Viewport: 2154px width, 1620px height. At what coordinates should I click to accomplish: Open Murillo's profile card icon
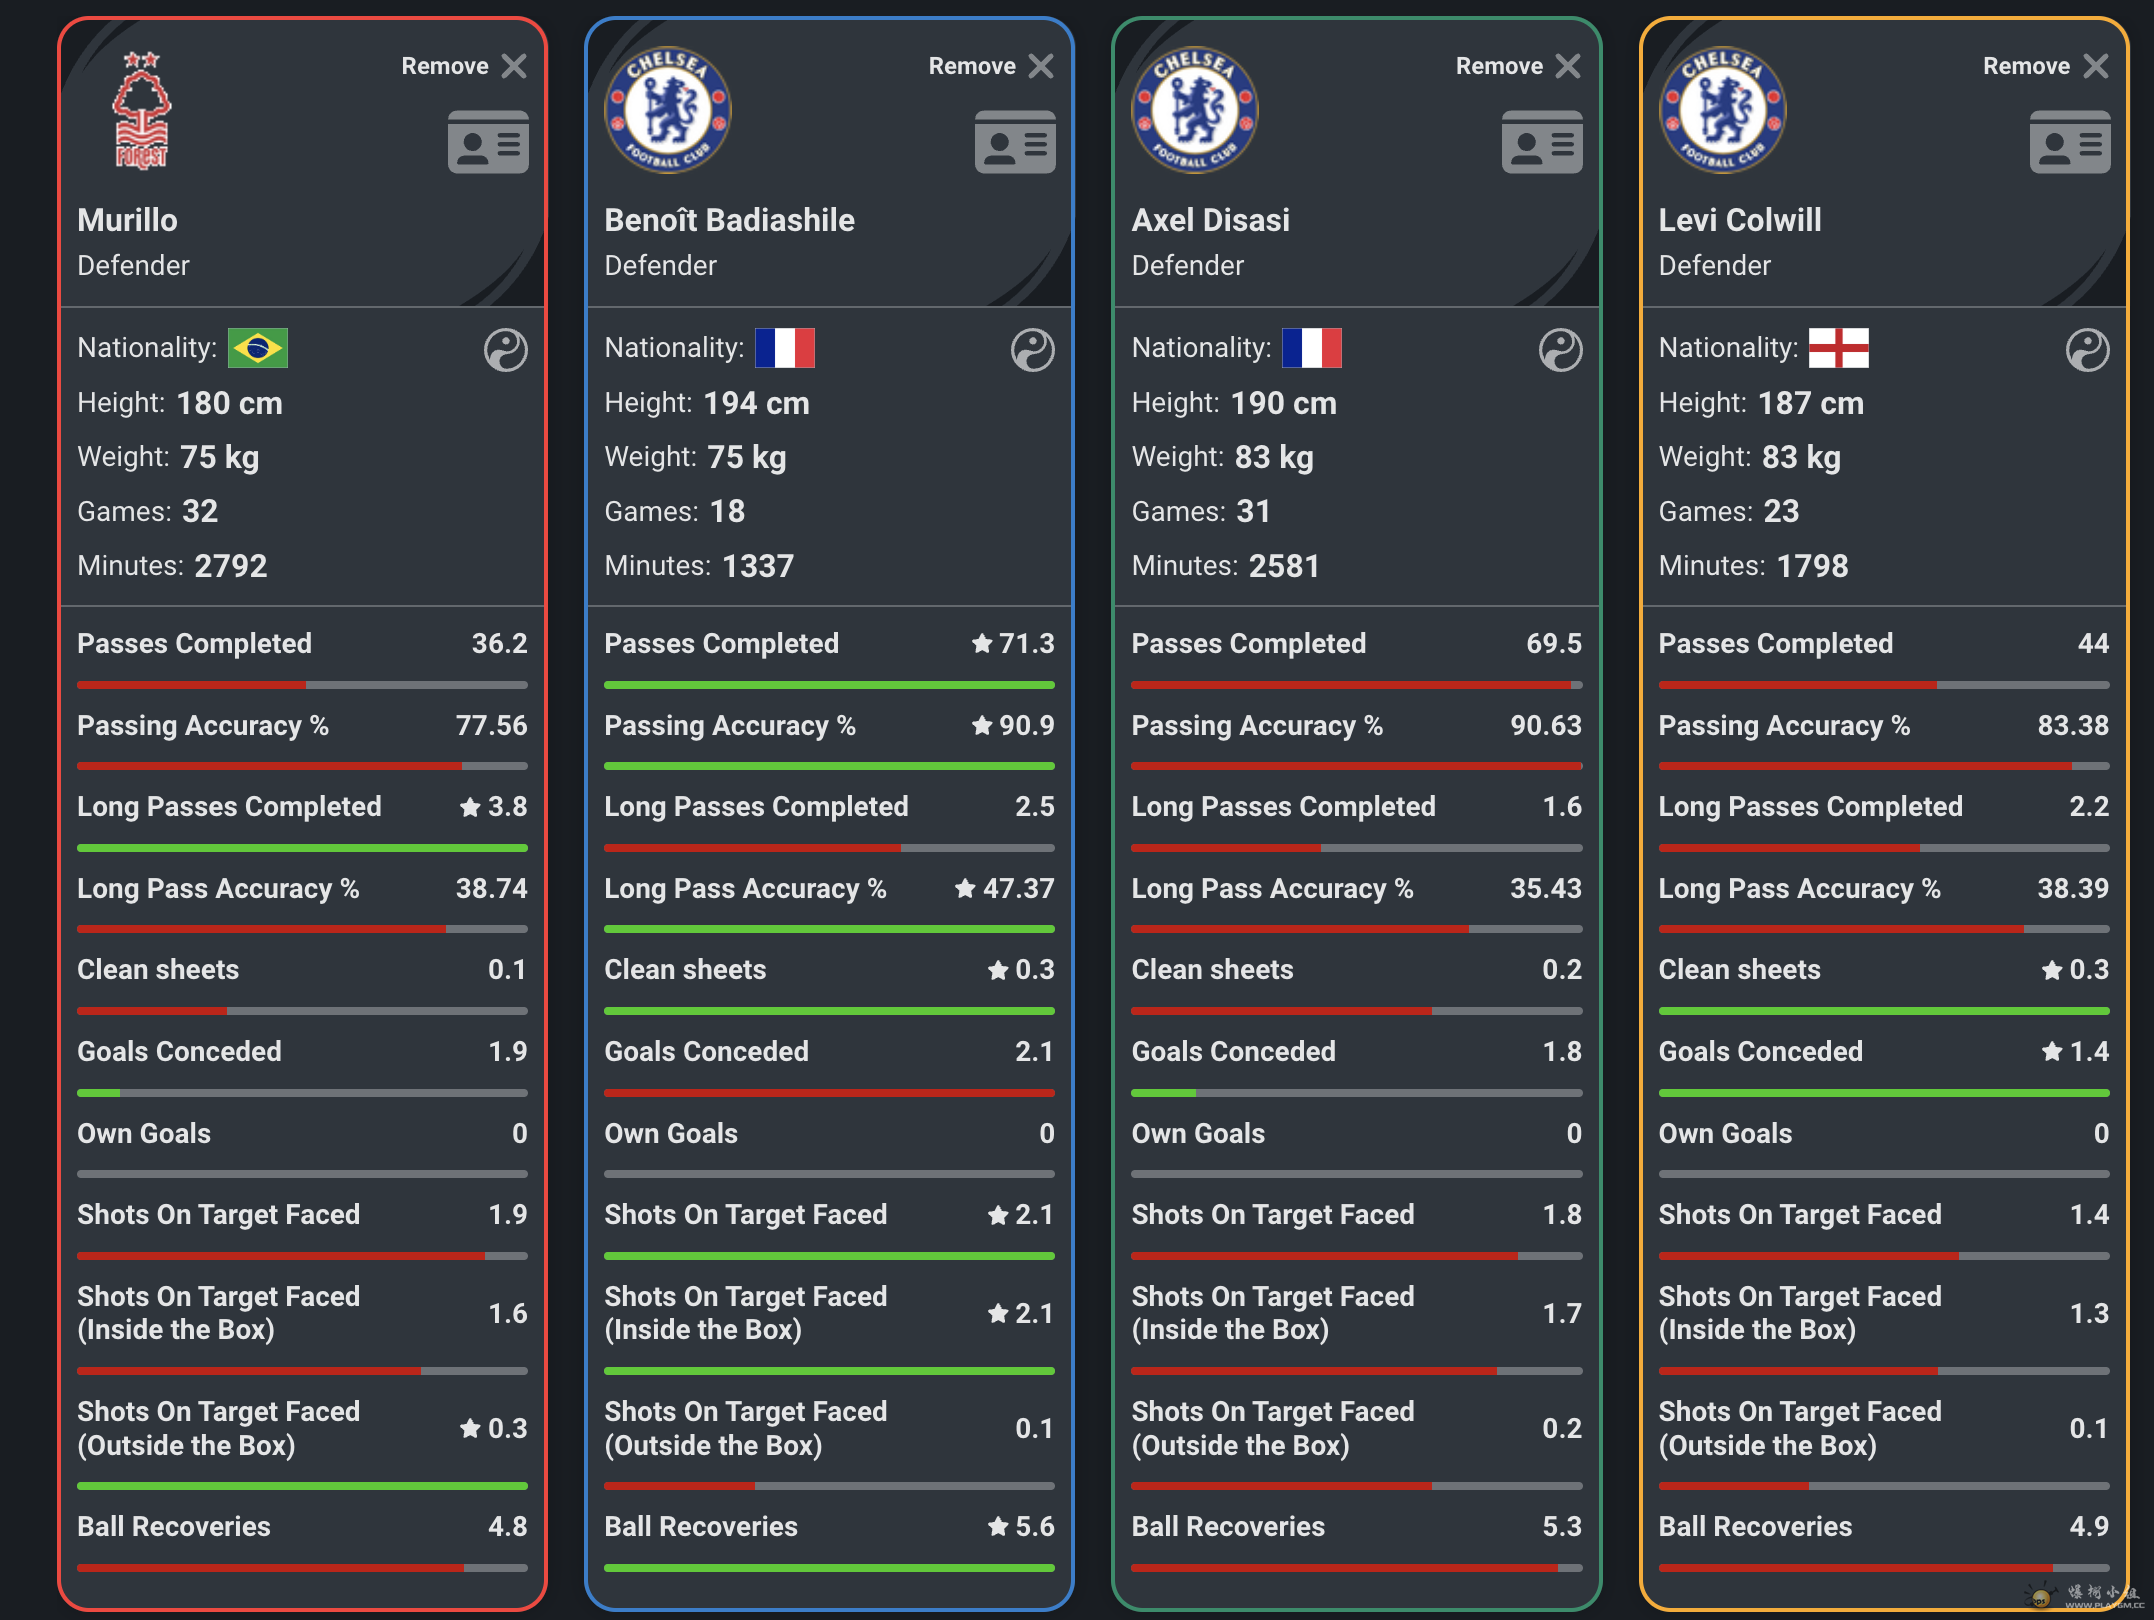point(488,143)
